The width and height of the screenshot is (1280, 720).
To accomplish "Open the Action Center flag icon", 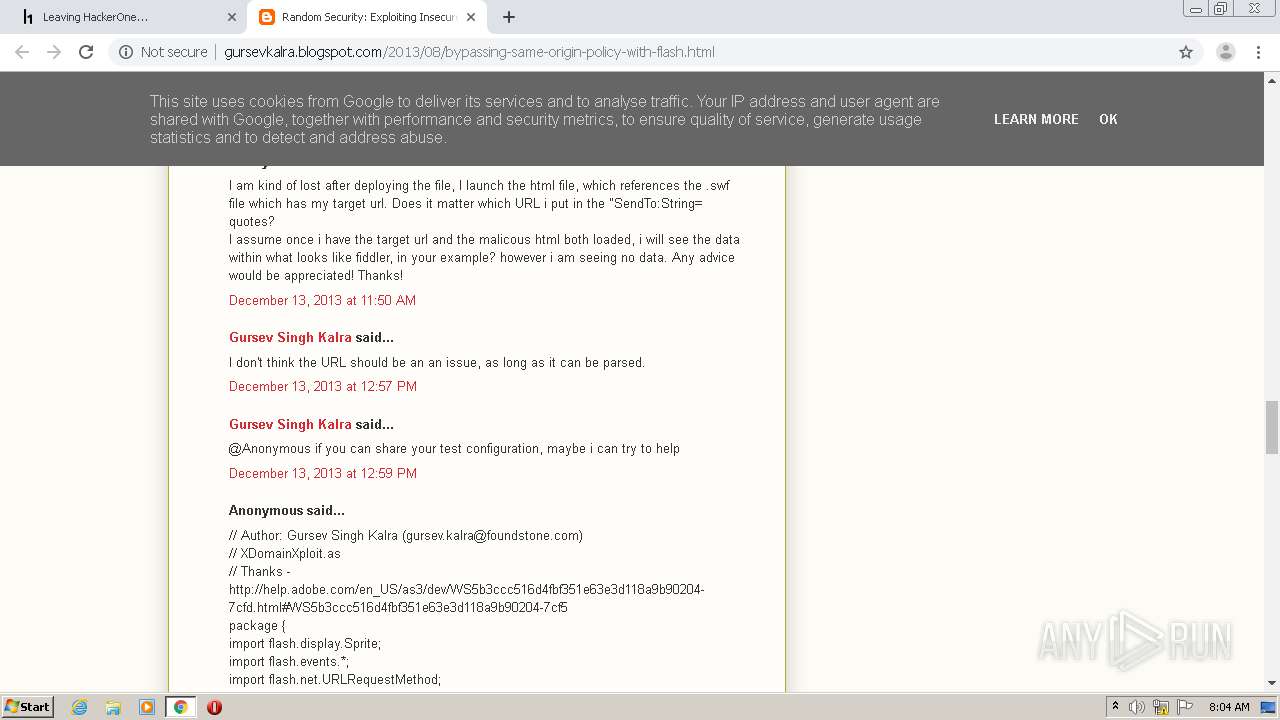I will (1184, 707).
